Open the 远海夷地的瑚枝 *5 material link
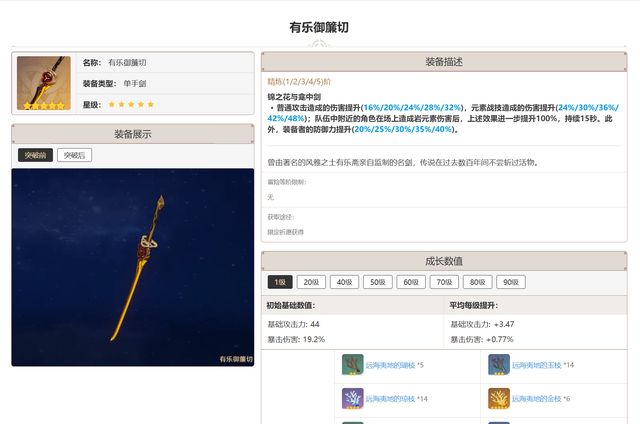Viewport: 640px width, 424px height. 394,365
